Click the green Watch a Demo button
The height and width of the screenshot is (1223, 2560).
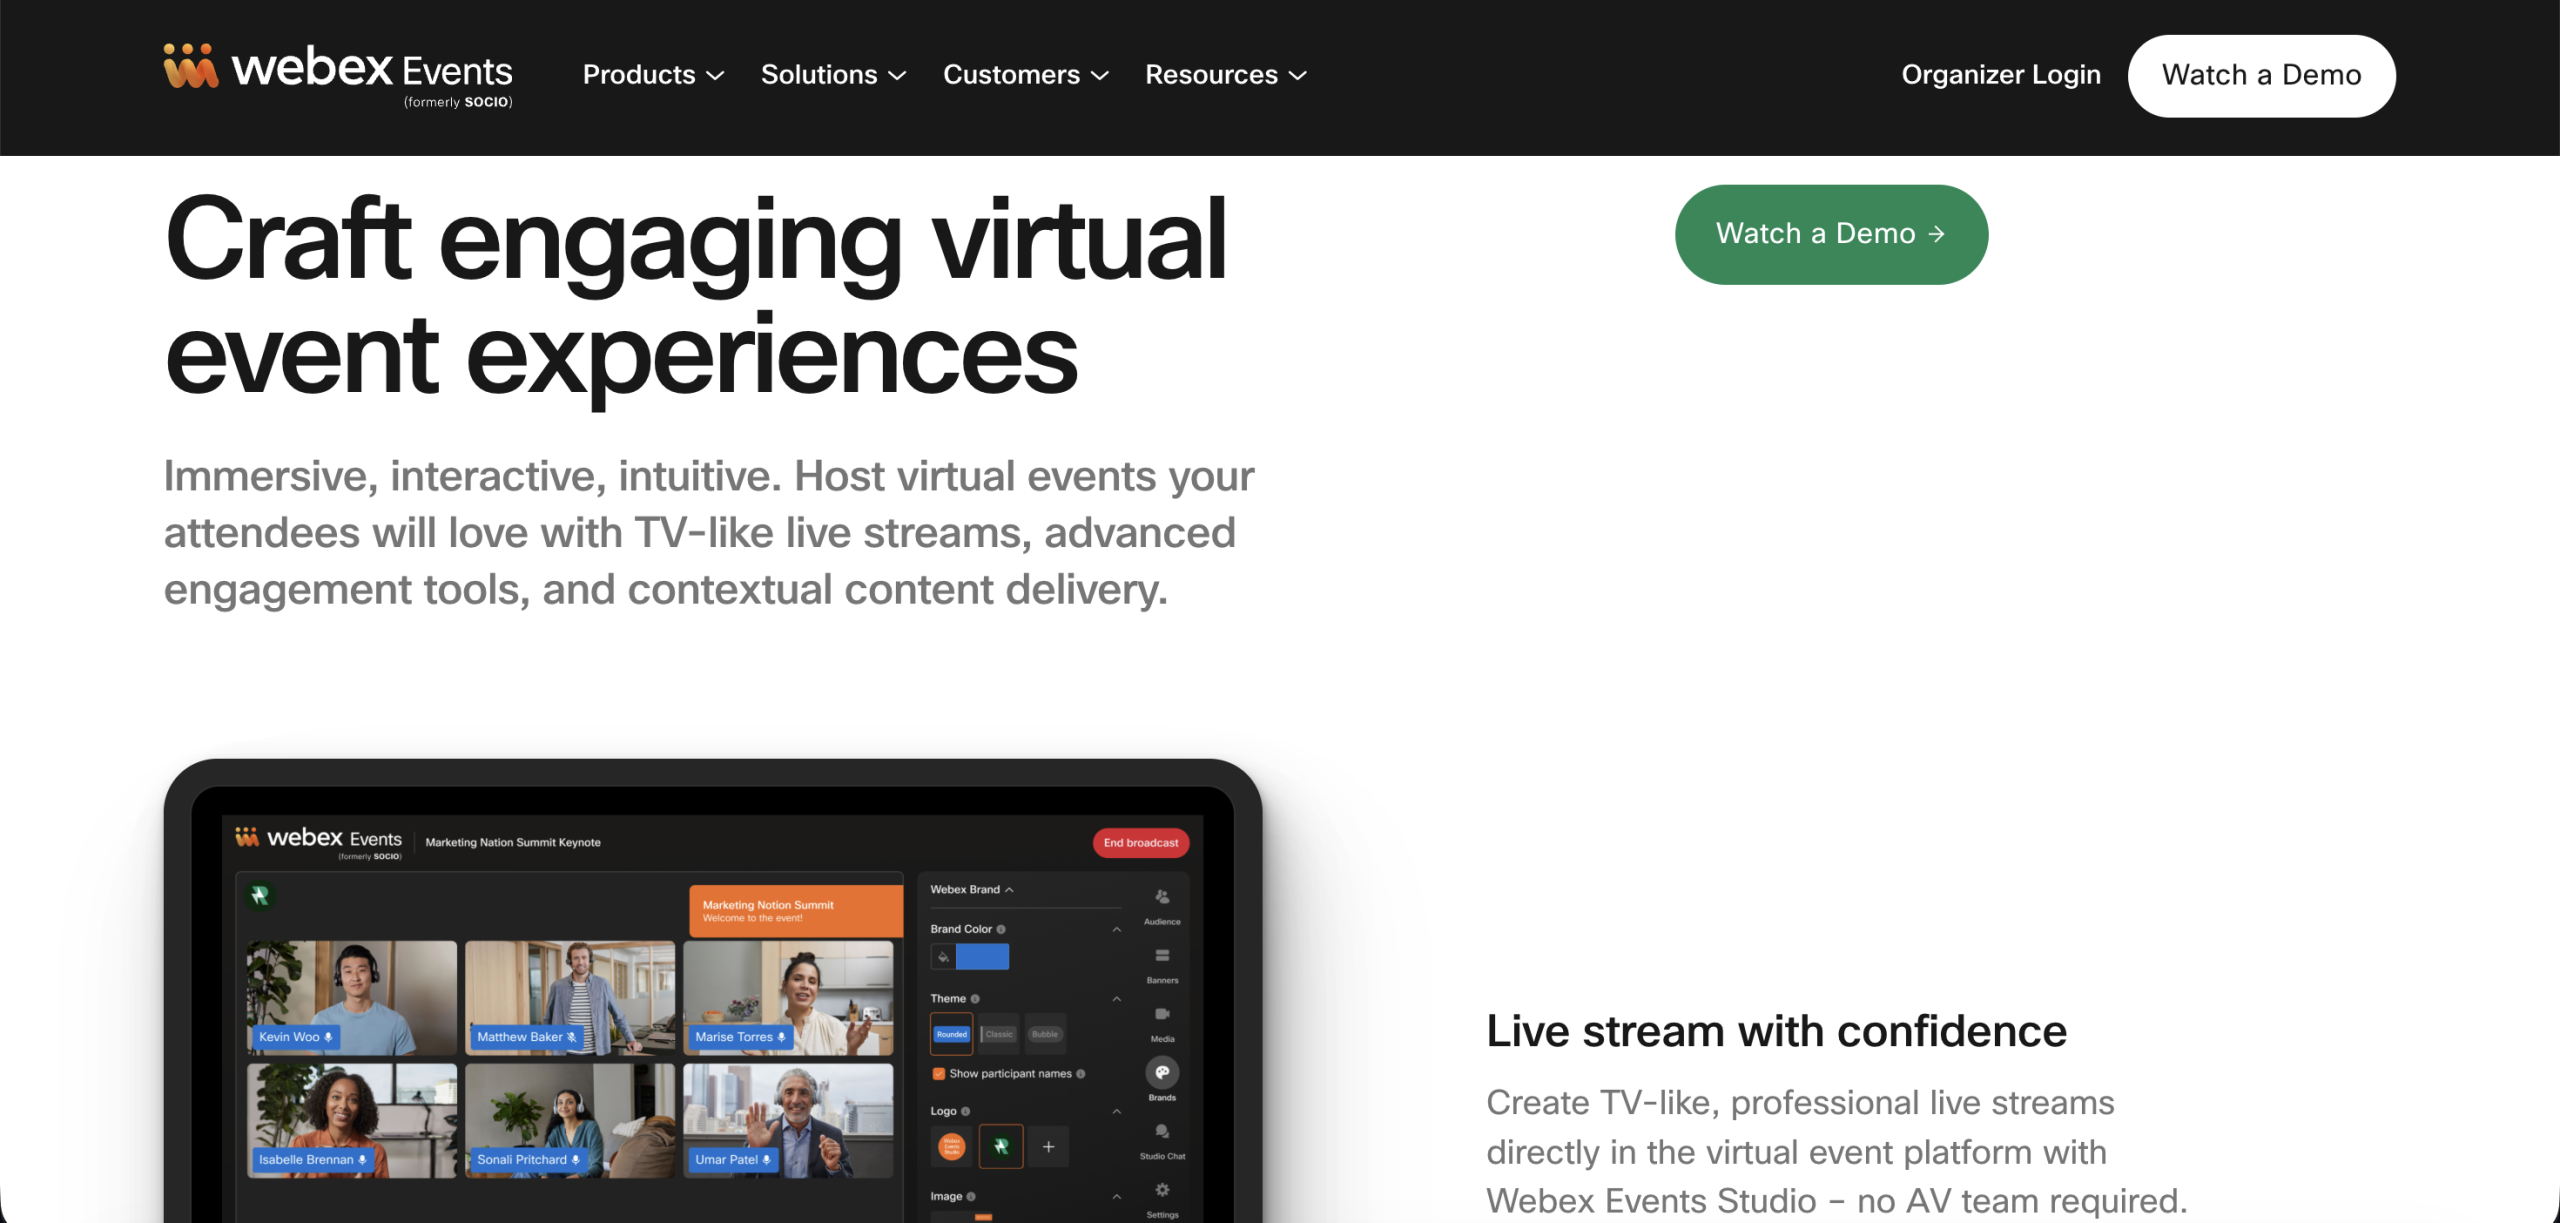[1831, 234]
